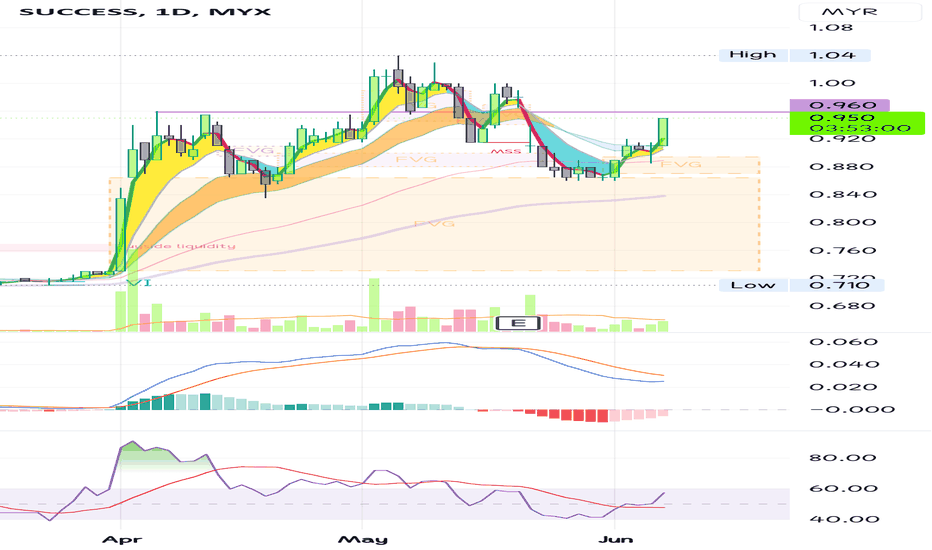Click the 0.800 price axis value
This screenshot has height=550, width=932.
point(843,222)
